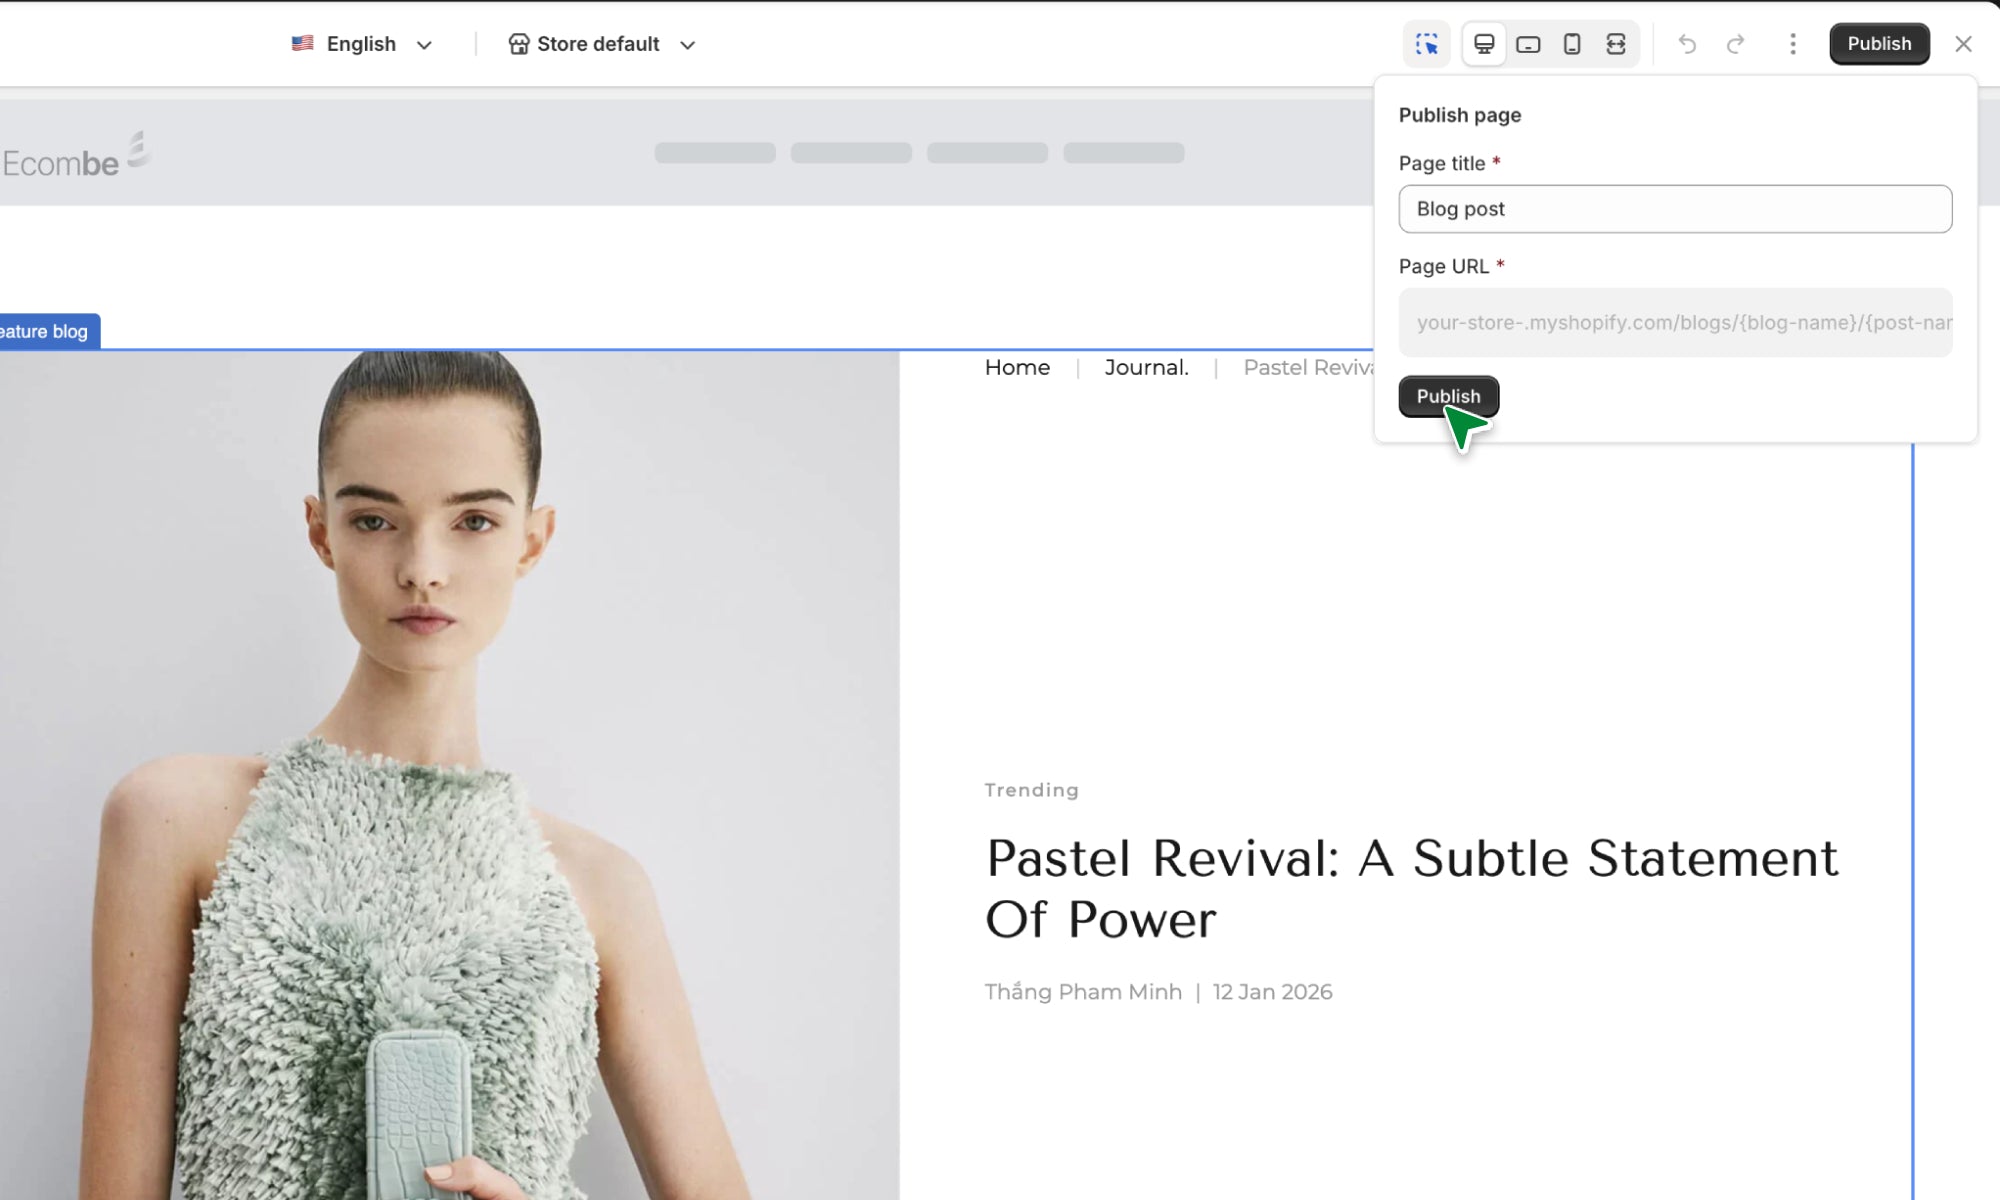Screen dimensions: 2000x1200
Task: Click Publish inside the Publish page panel
Action: coord(1448,396)
